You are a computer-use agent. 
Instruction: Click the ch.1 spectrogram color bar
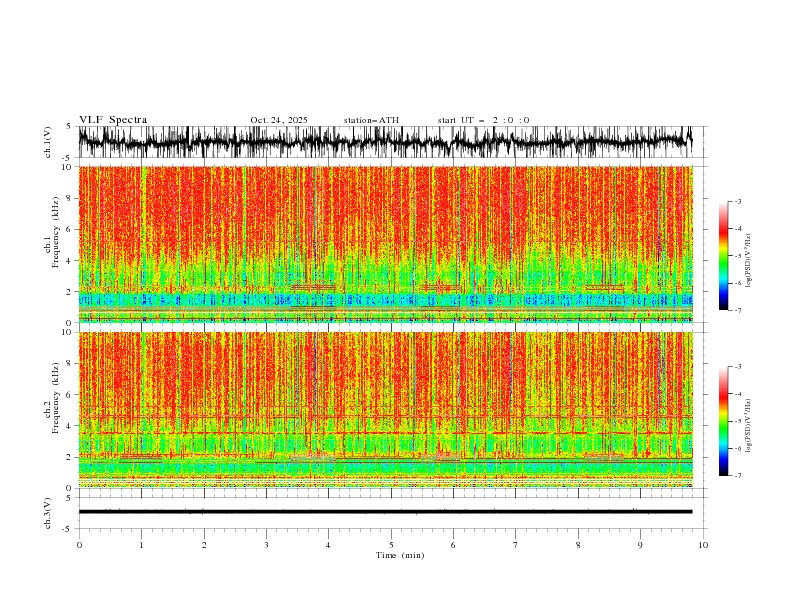(723, 256)
